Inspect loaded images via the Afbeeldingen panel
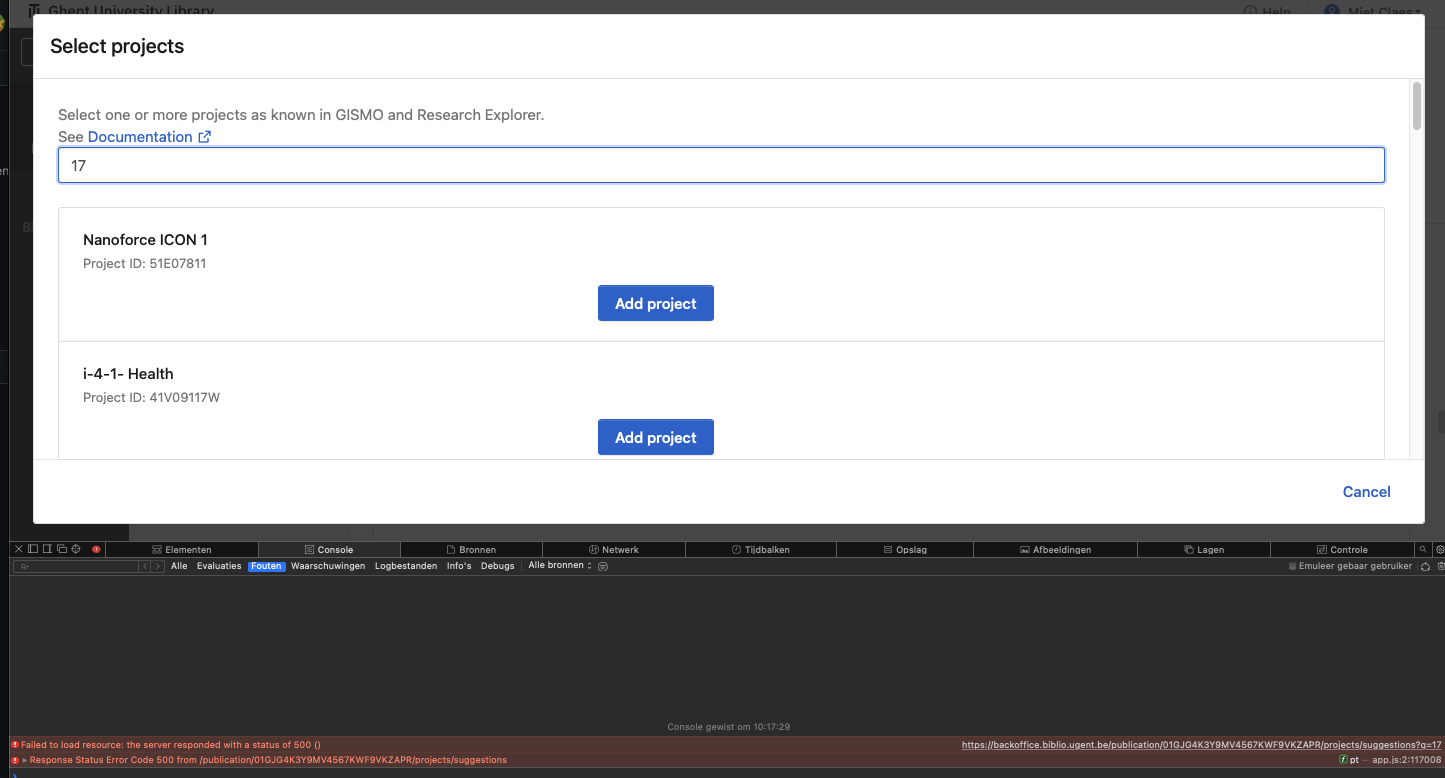This screenshot has width=1445, height=778. point(1055,549)
